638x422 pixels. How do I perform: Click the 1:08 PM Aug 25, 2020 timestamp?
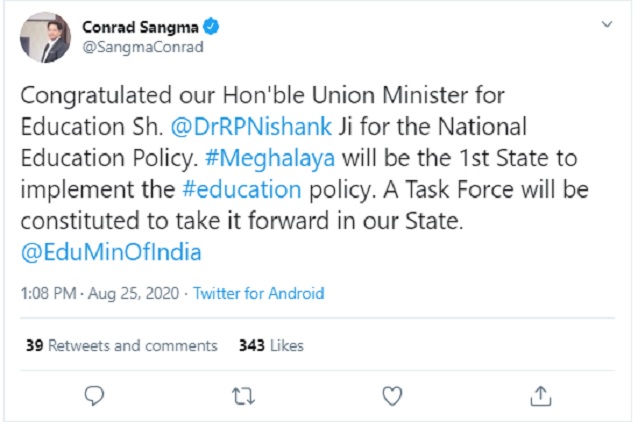click(x=100, y=294)
